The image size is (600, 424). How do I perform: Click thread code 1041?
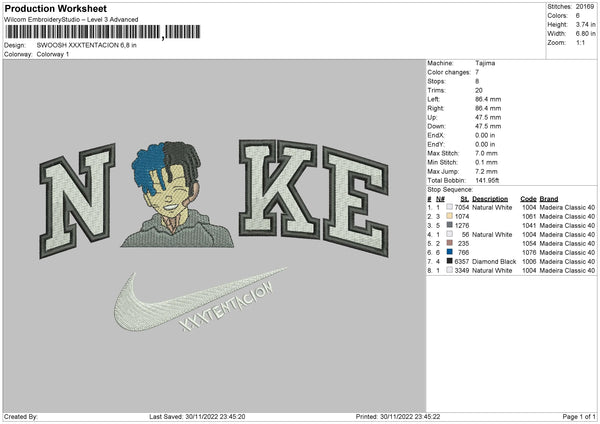pyautogui.click(x=529, y=225)
